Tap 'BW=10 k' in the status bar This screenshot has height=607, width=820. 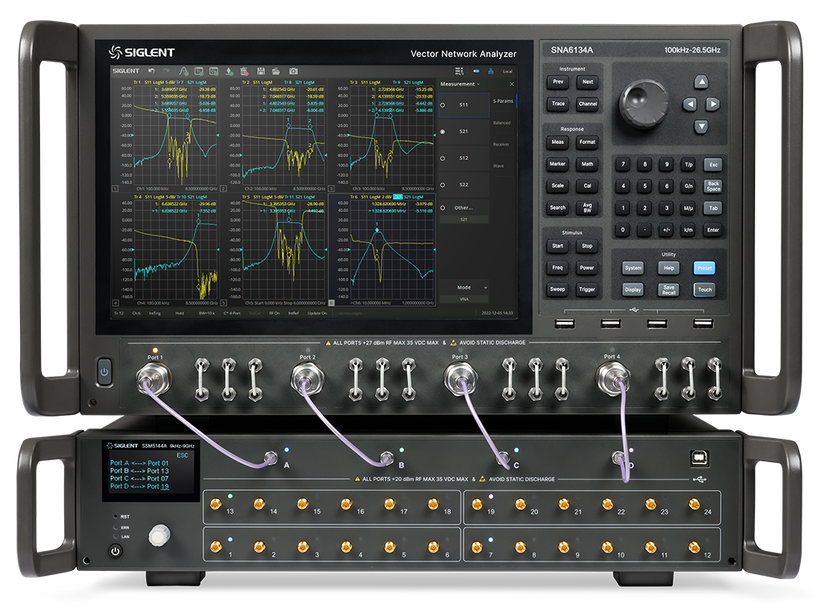point(207,313)
